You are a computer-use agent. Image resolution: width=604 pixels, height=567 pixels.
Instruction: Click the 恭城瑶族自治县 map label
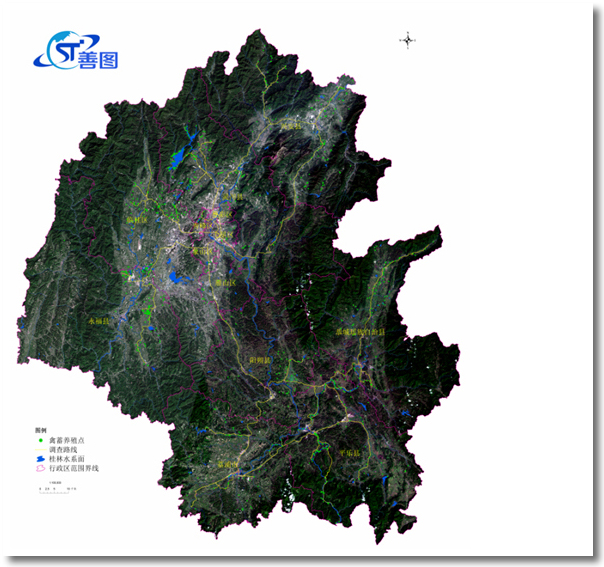[360, 332]
